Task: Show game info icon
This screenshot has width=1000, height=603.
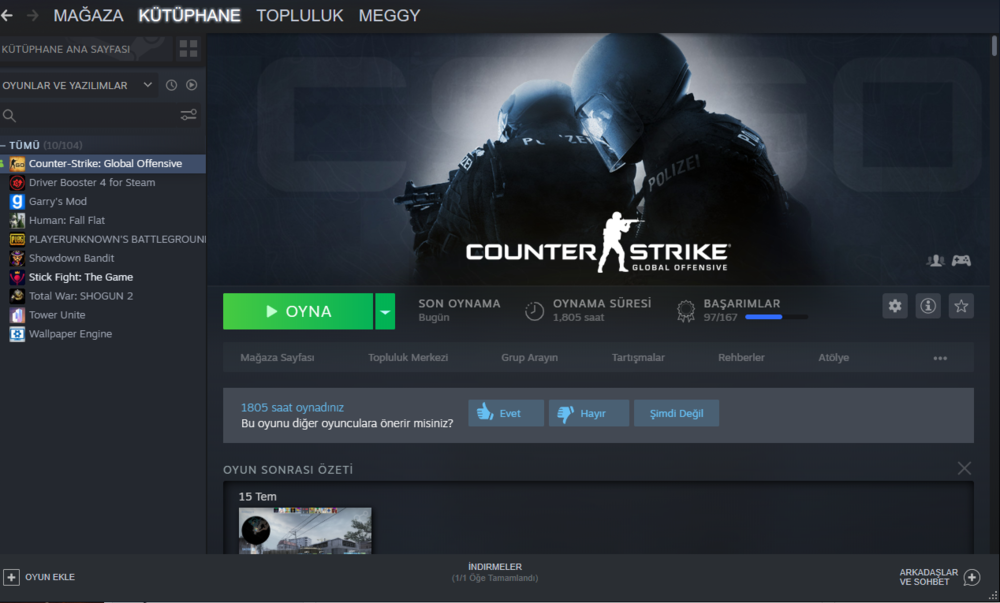Action: [x=928, y=306]
